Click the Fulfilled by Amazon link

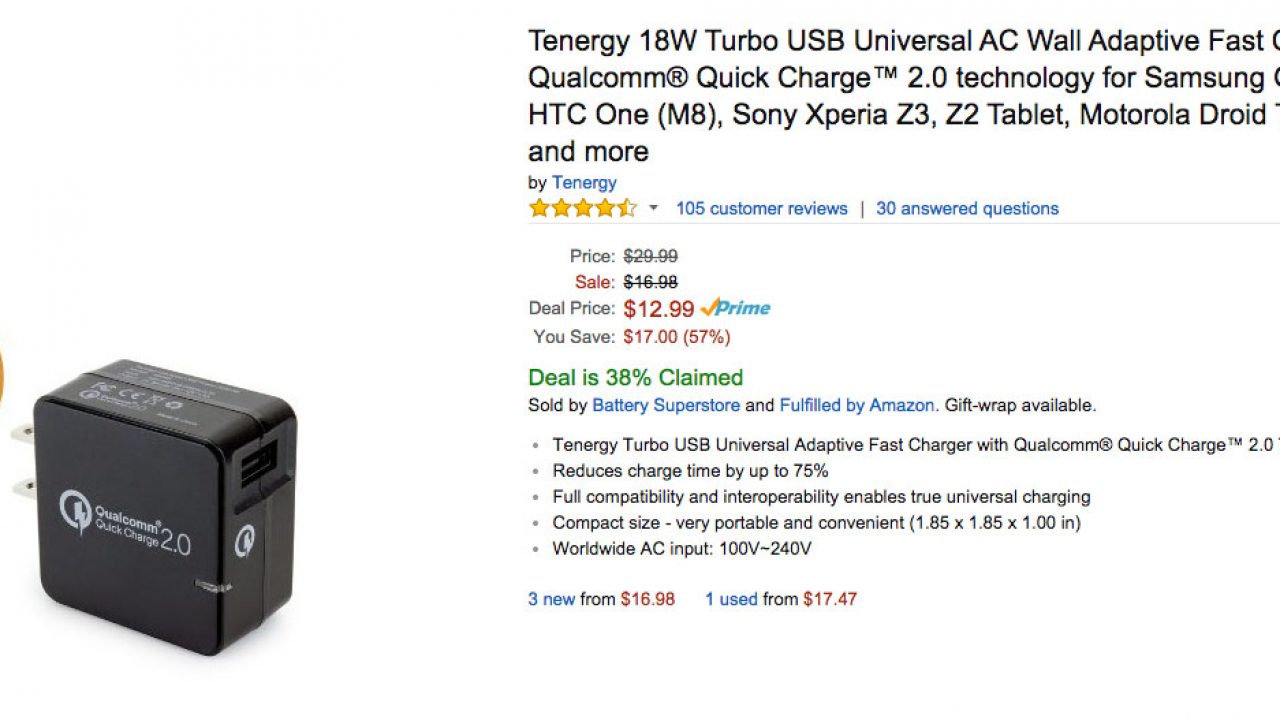pos(857,405)
